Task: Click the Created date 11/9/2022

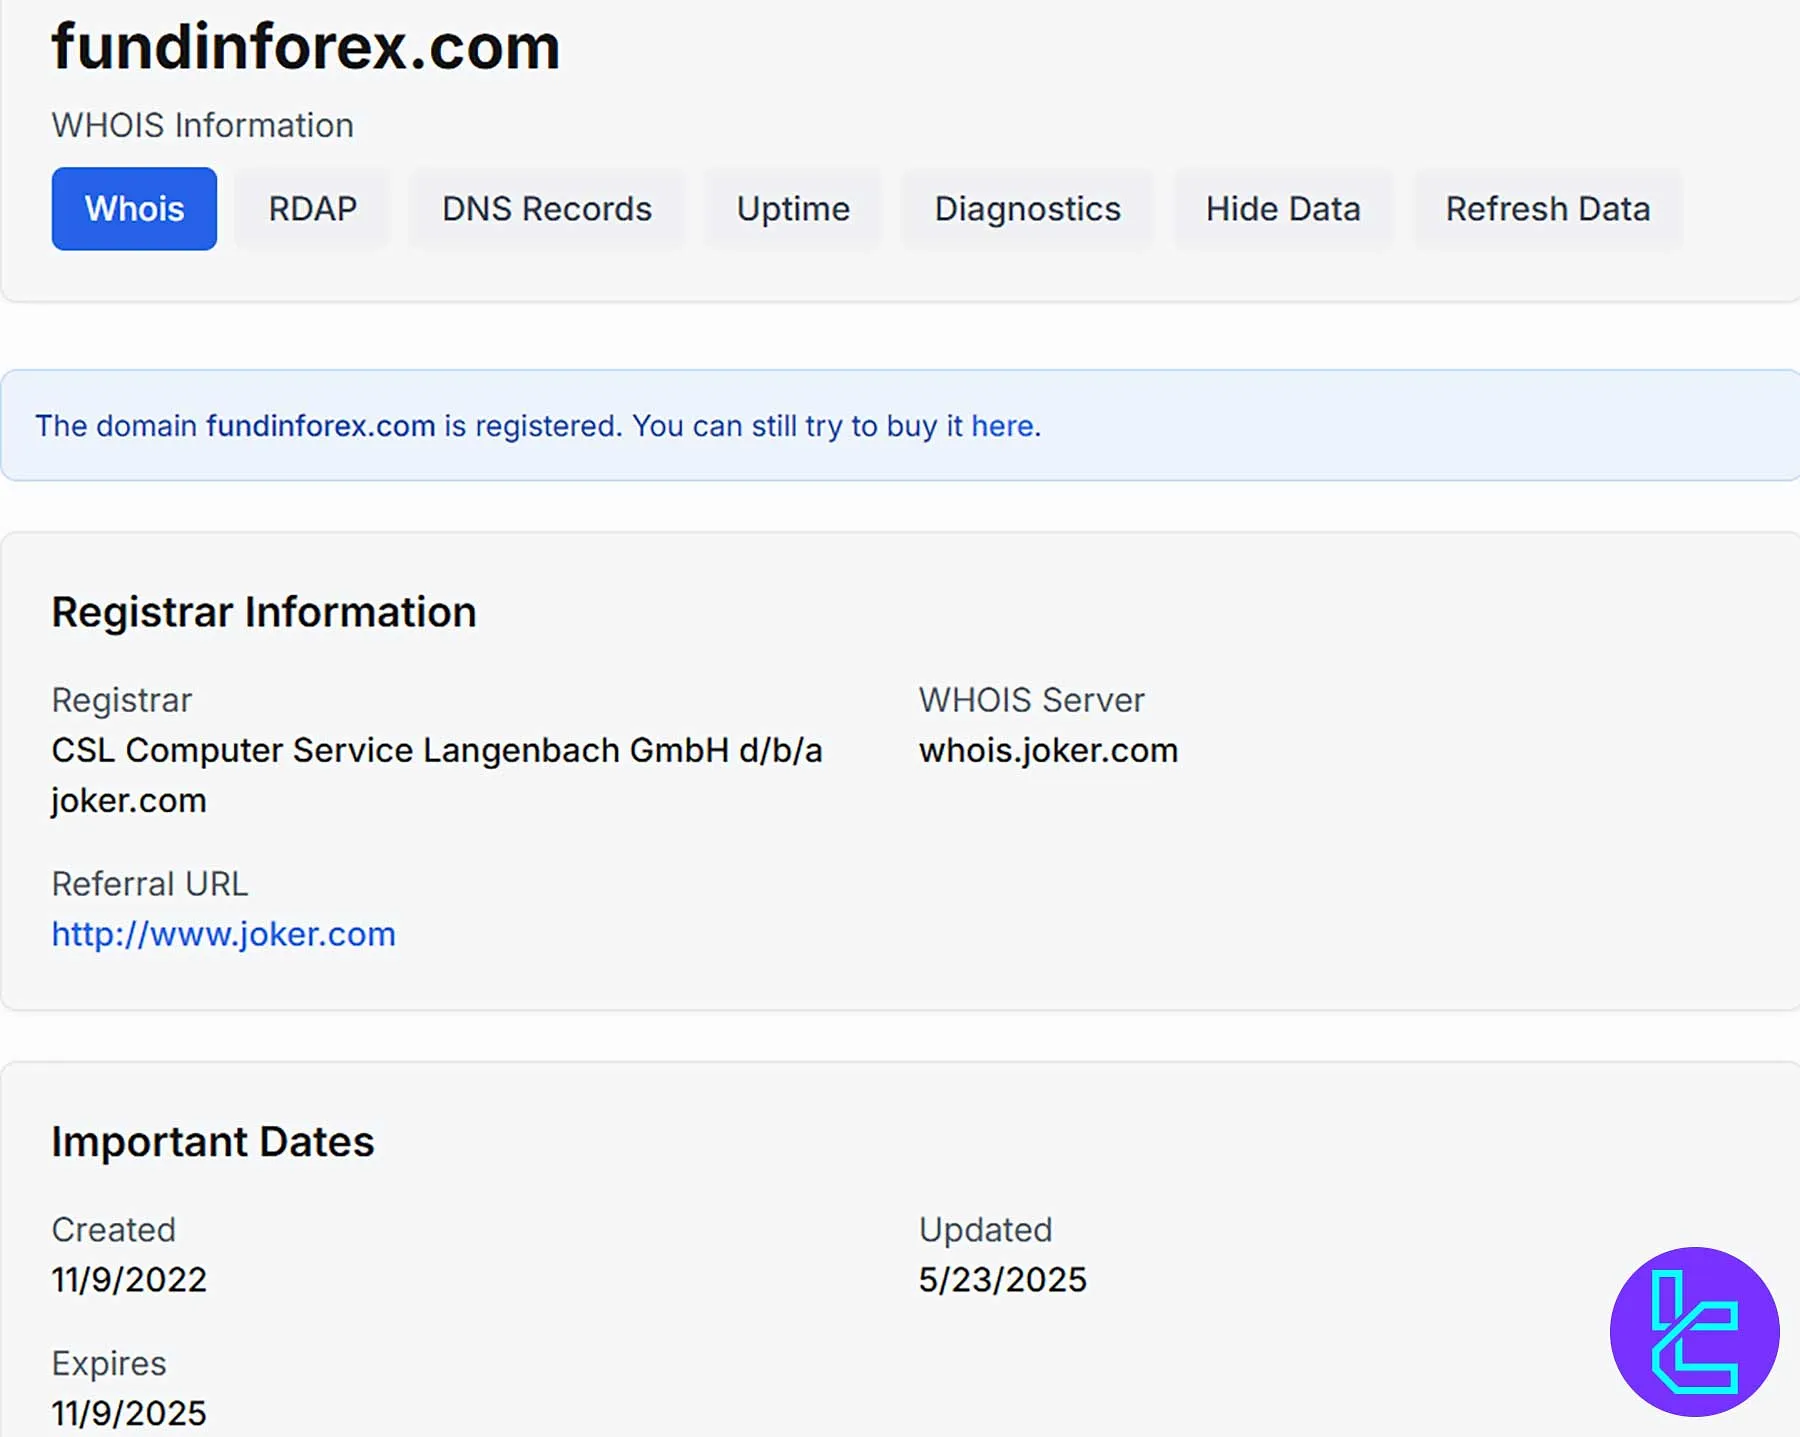Action: [129, 1280]
